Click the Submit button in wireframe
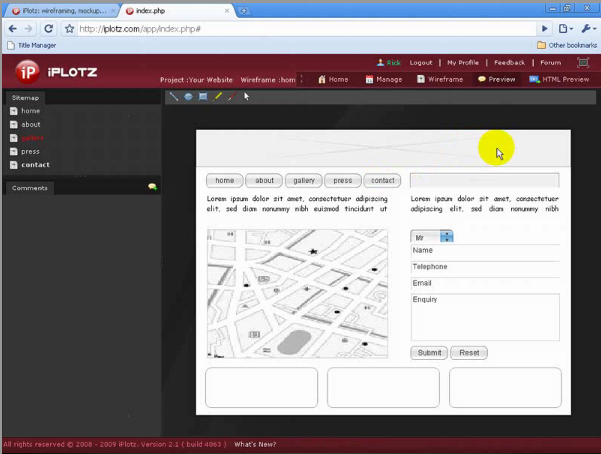Image resolution: width=601 pixels, height=454 pixels. point(429,353)
